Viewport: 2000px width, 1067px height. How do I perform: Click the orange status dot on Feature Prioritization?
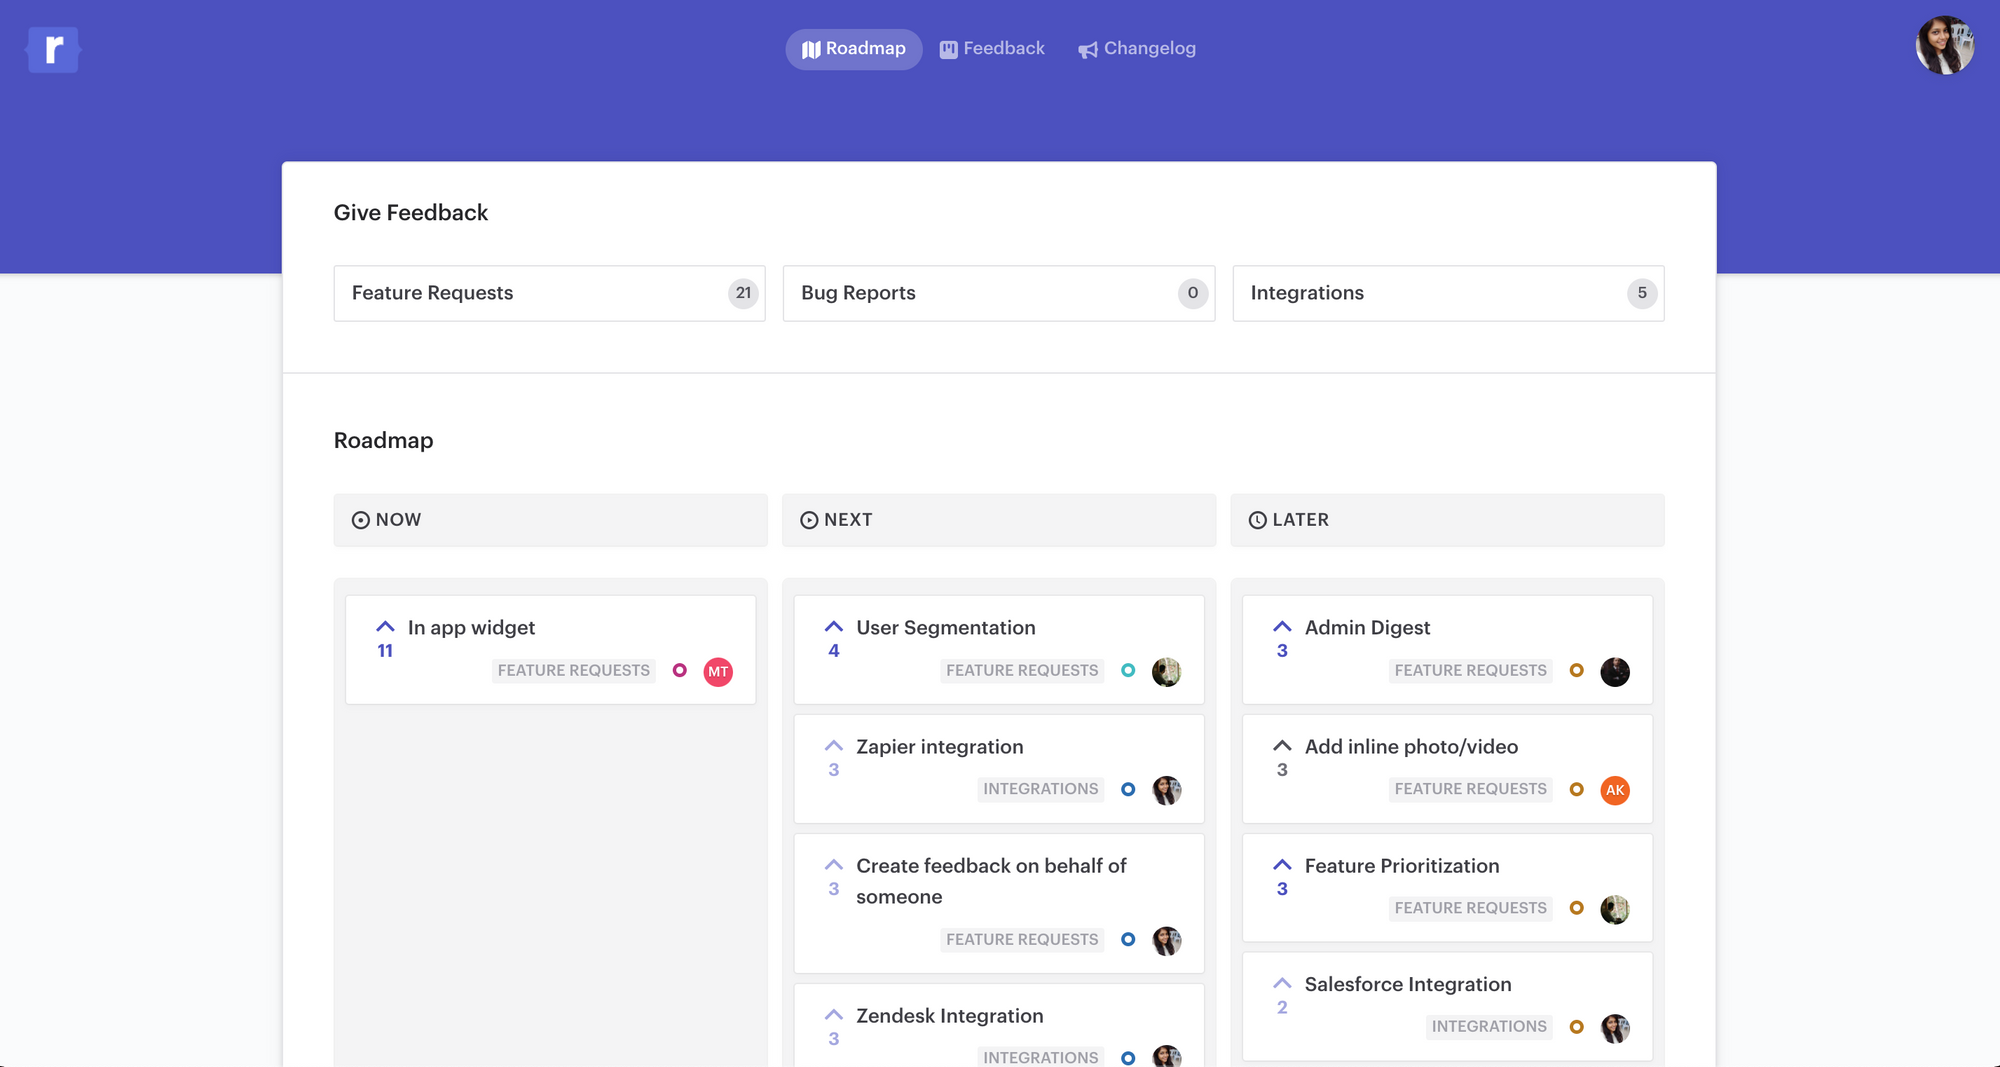(x=1577, y=908)
